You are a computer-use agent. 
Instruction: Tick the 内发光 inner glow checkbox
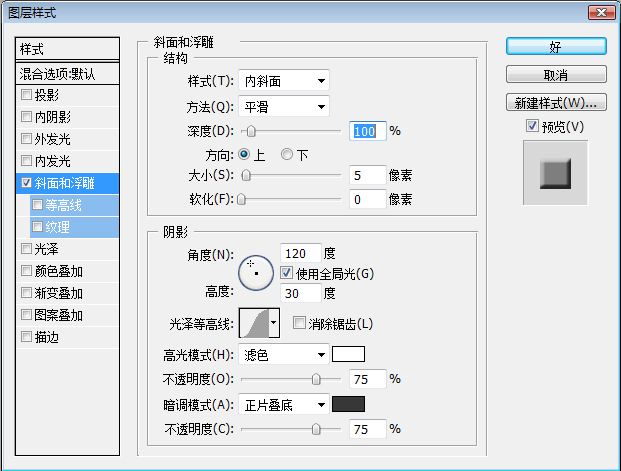(26, 161)
